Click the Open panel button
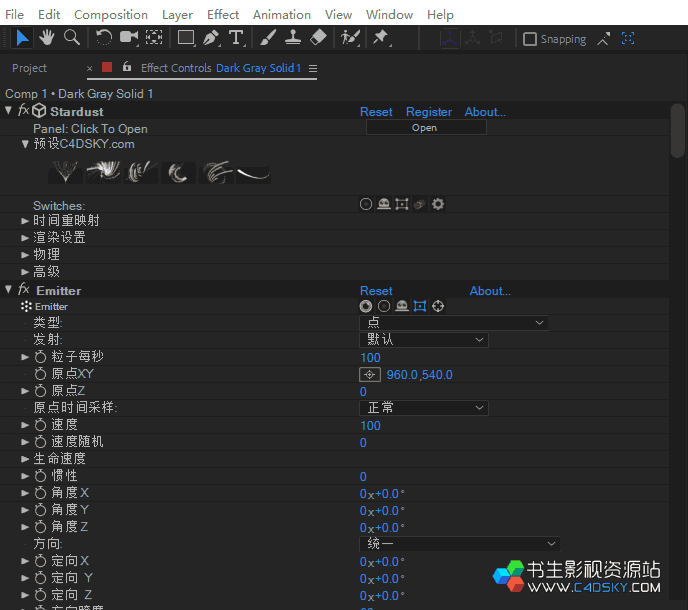 click(426, 128)
